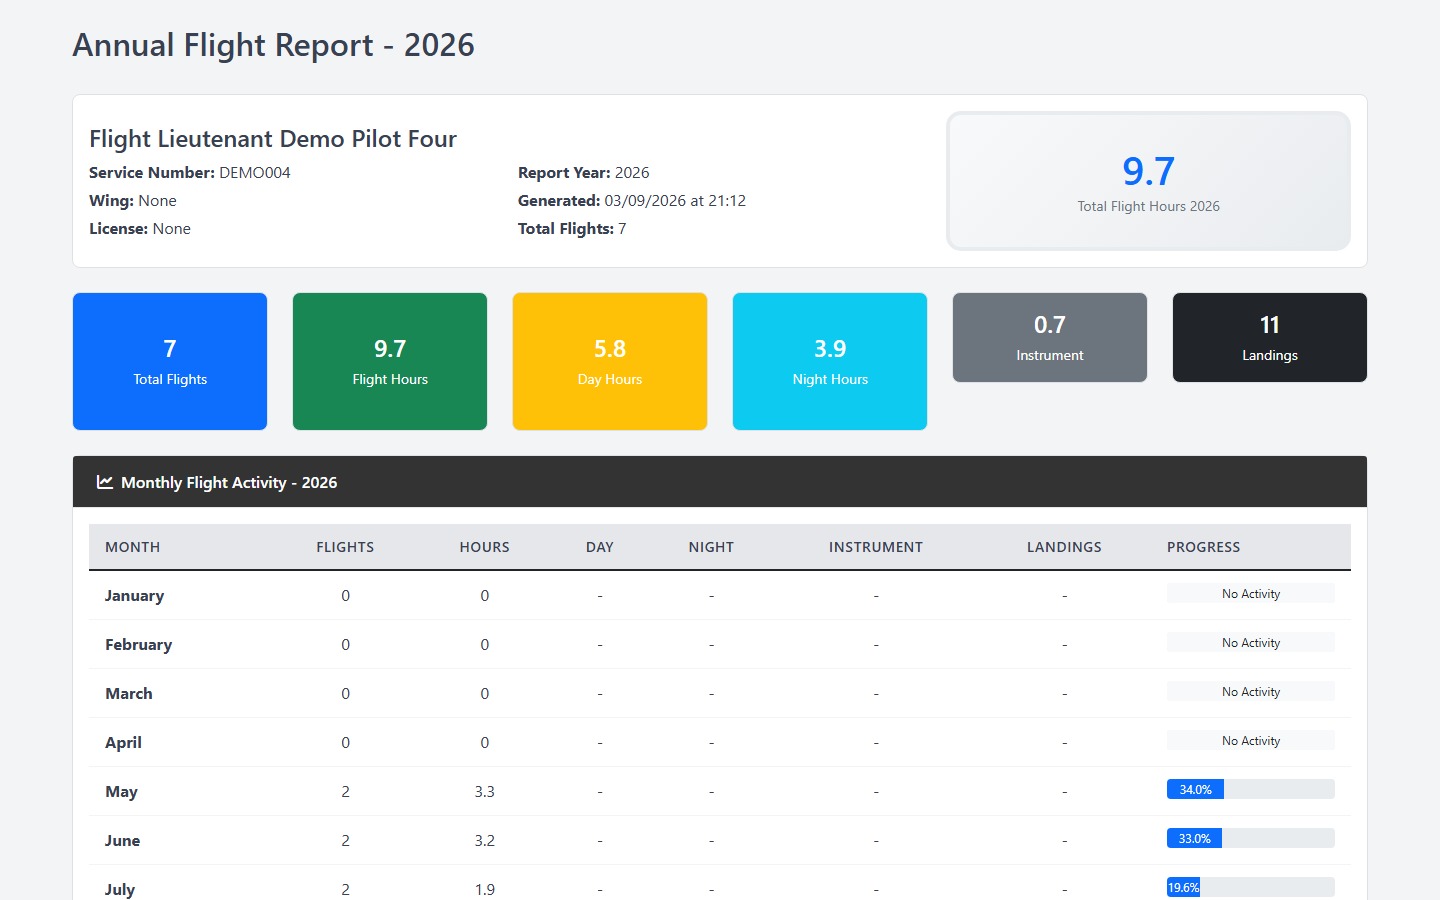
Task: Click July's hours value 1.9
Action: (485, 889)
